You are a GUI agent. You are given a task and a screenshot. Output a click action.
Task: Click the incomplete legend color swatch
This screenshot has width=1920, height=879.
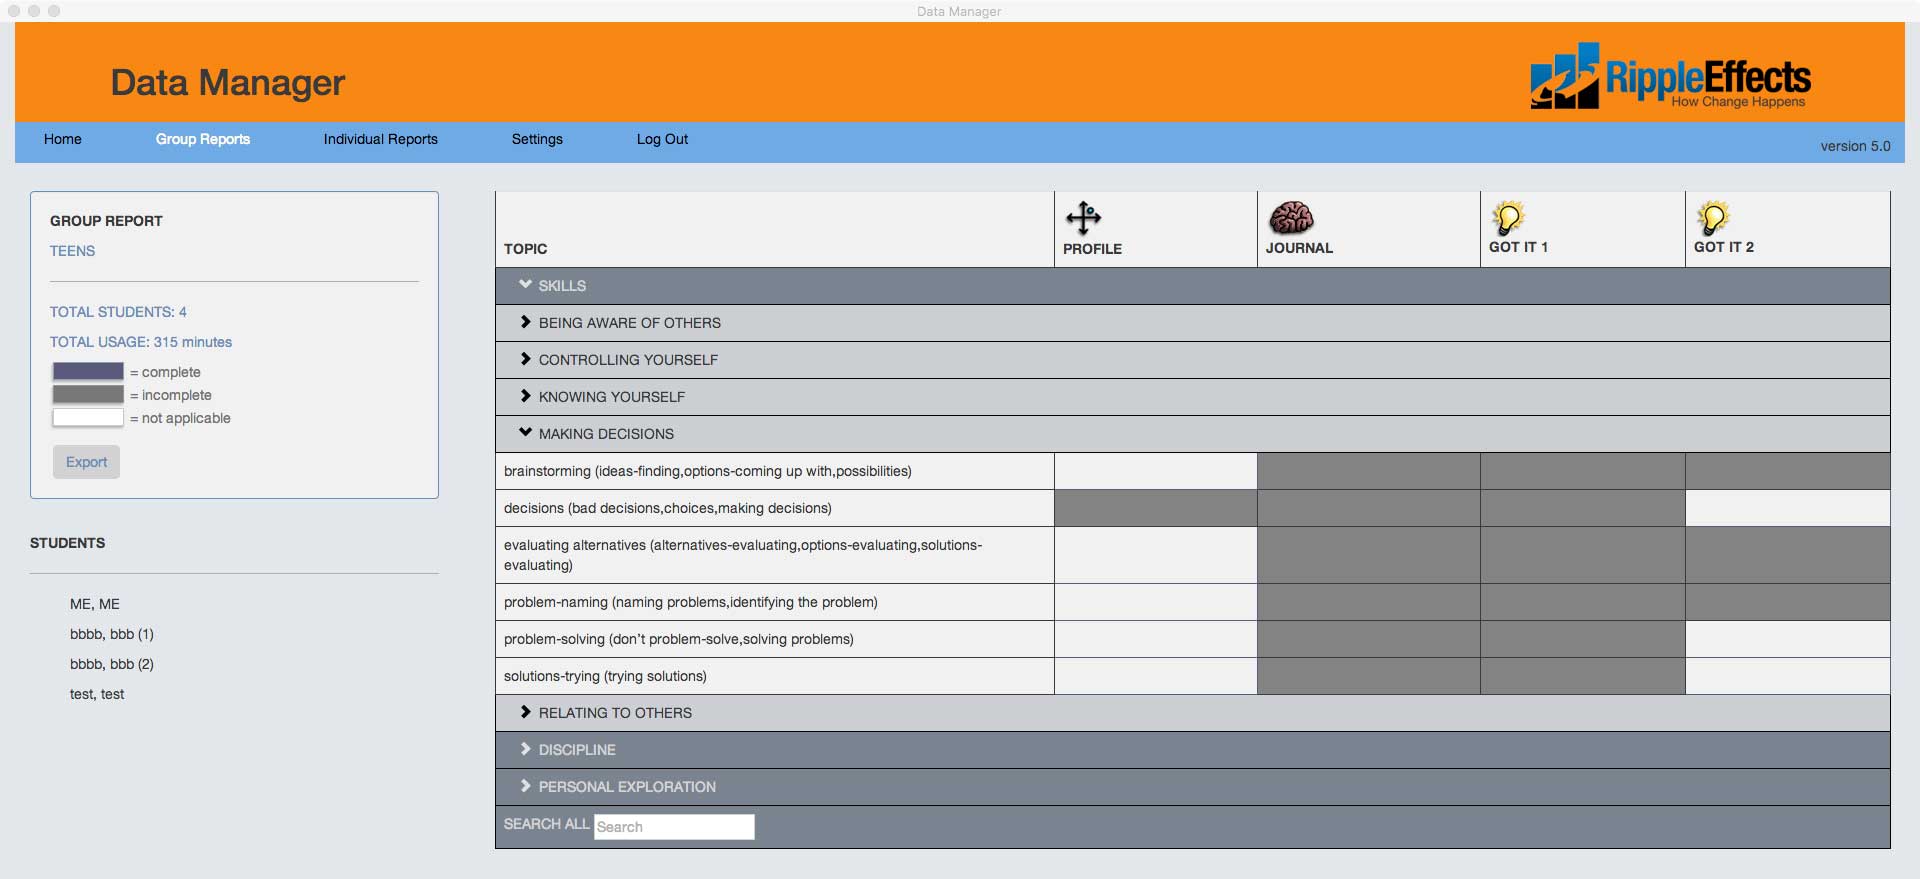click(x=88, y=394)
